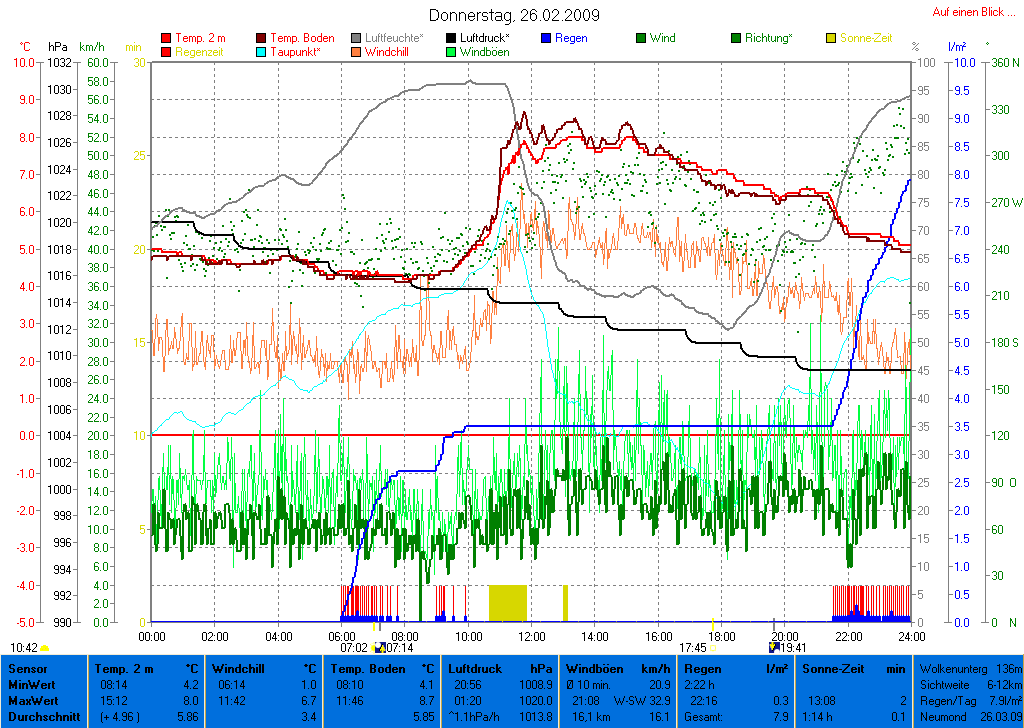Image resolution: width=1024 pixels, height=728 pixels.
Task: Click the blue Regen legend square
Action: point(547,38)
